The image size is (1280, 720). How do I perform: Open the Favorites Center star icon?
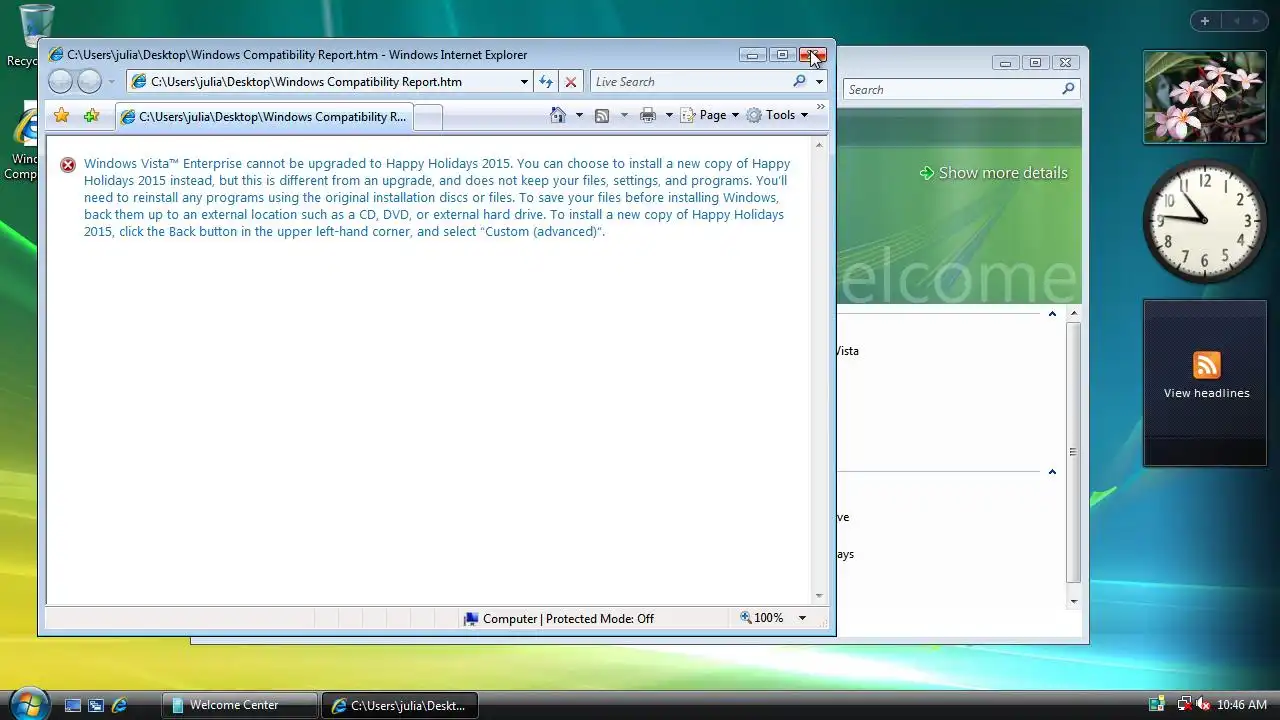click(61, 116)
